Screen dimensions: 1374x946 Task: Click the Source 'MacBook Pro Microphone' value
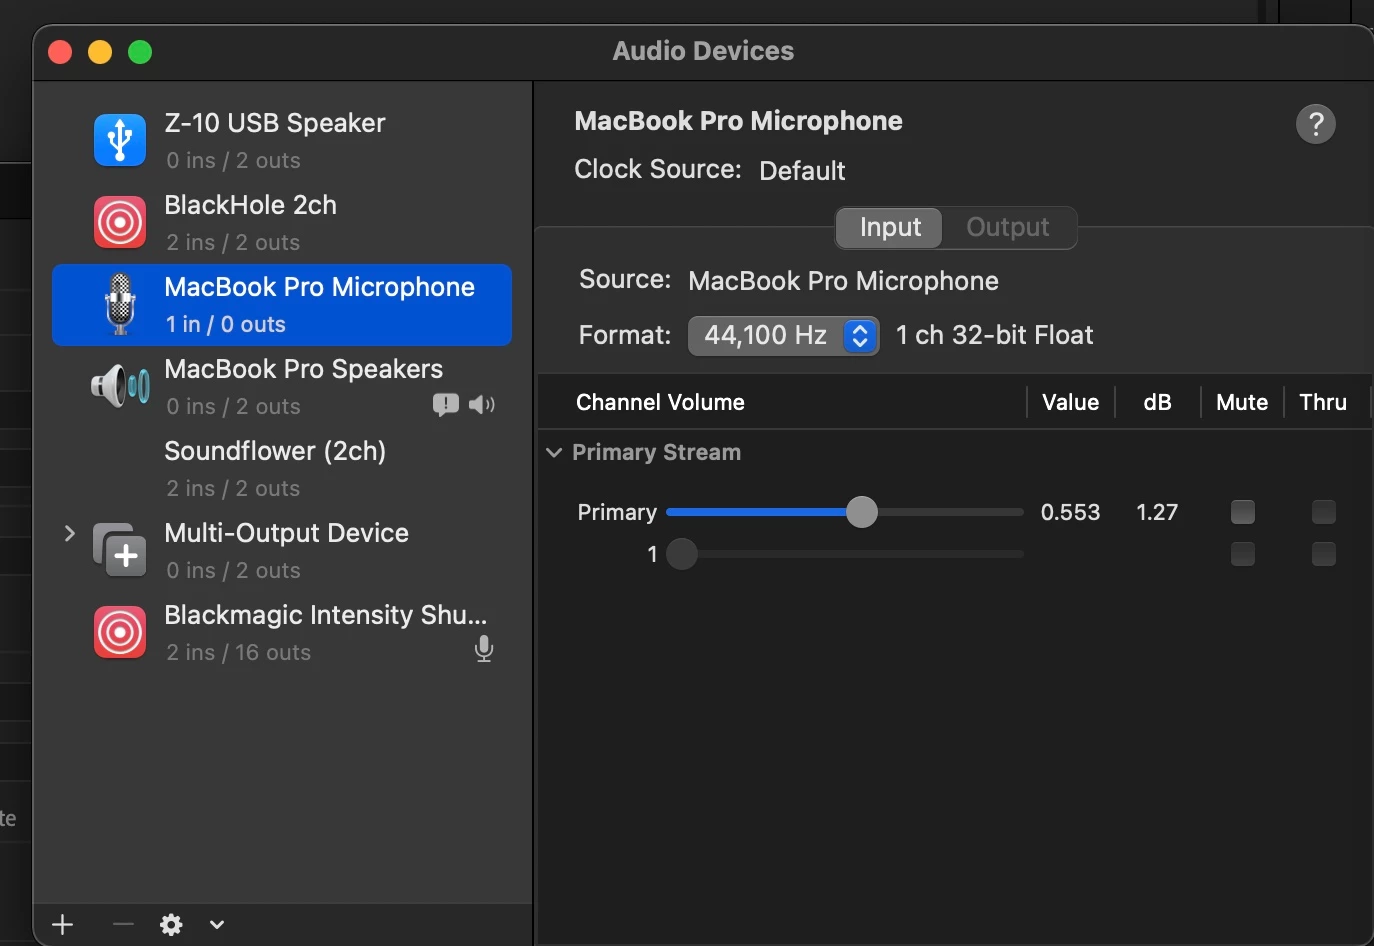(x=843, y=281)
